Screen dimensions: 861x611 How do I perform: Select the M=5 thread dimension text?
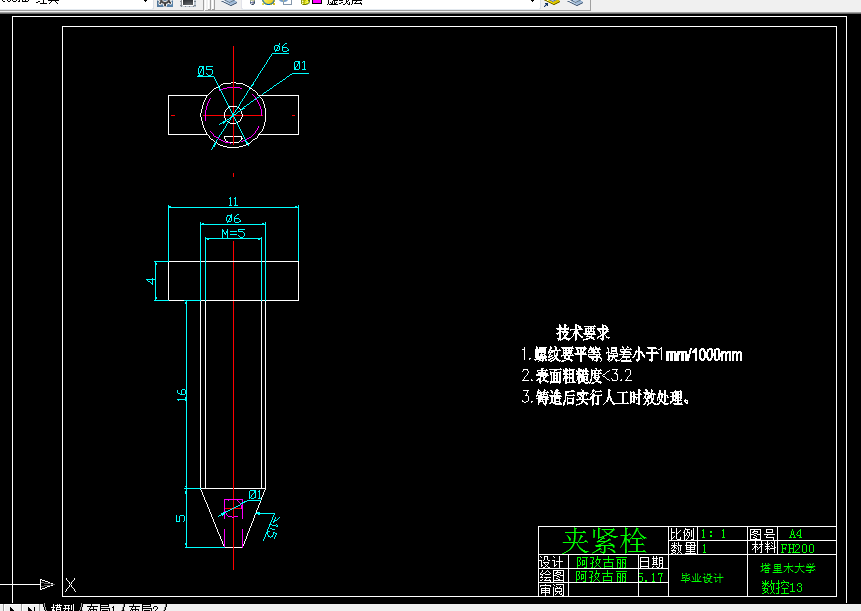[233, 233]
